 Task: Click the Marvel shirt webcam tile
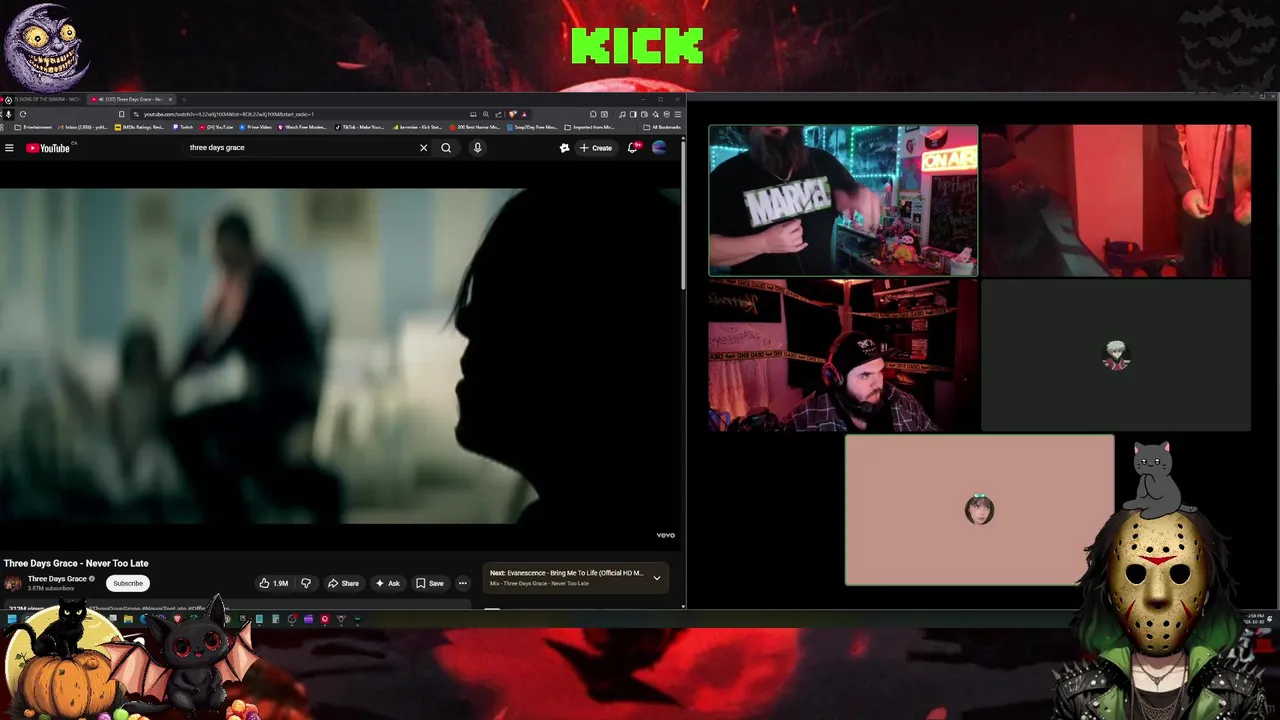click(x=843, y=200)
